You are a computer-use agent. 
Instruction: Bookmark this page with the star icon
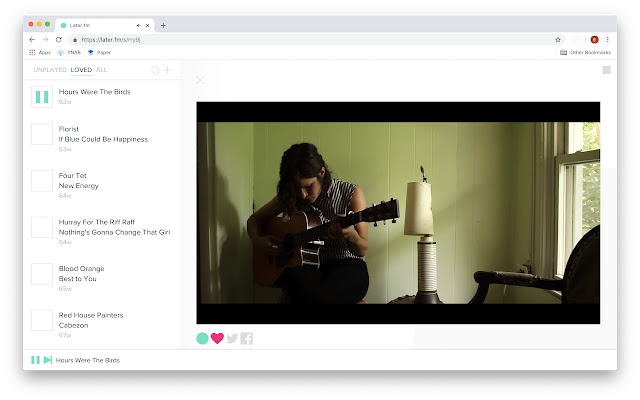[558, 39]
